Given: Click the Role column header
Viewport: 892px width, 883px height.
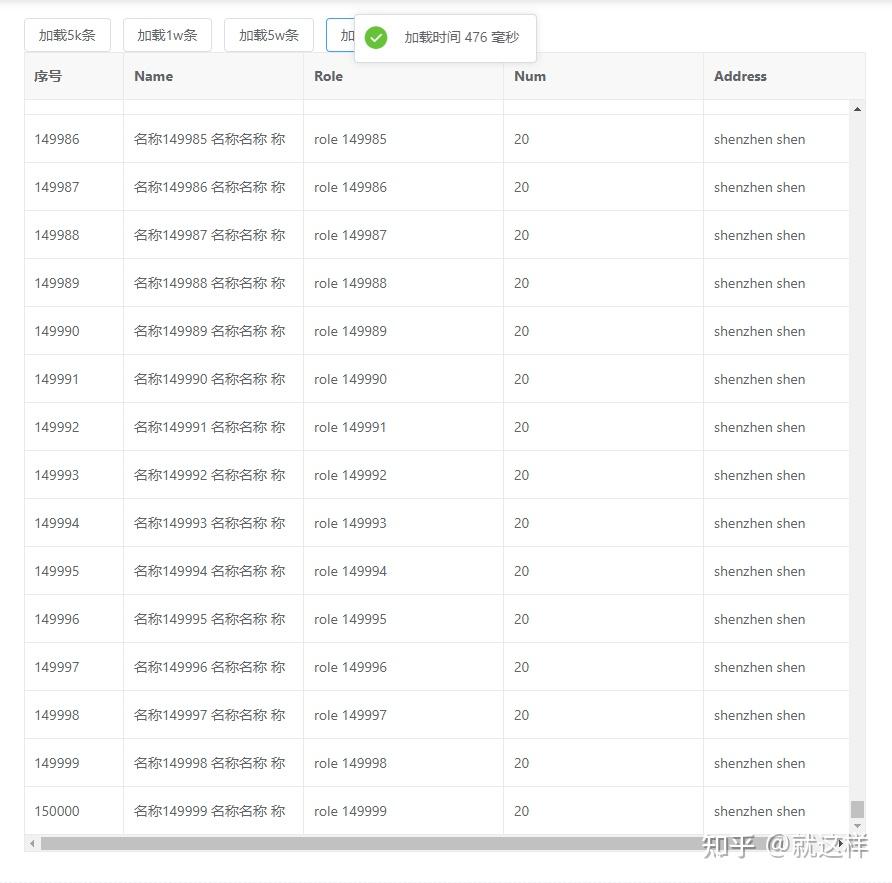Looking at the screenshot, I should pyautogui.click(x=328, y=76).
